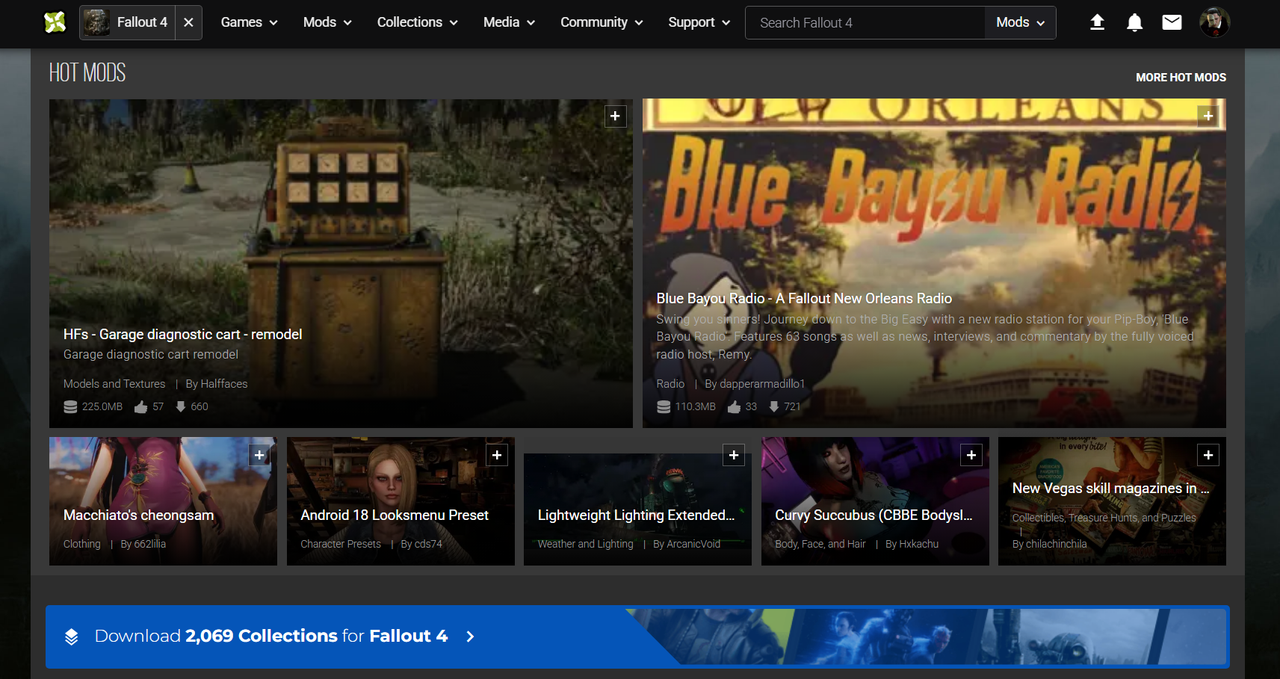Open Collectibles, Treasure Hunts, and Puzzles category

(x=1104, y=518)
